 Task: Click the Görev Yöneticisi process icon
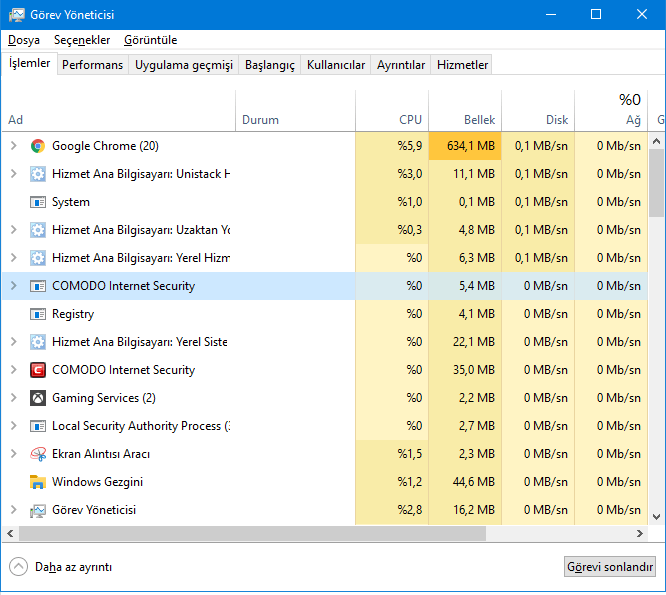pyautogui.click(x=38, y=510)
